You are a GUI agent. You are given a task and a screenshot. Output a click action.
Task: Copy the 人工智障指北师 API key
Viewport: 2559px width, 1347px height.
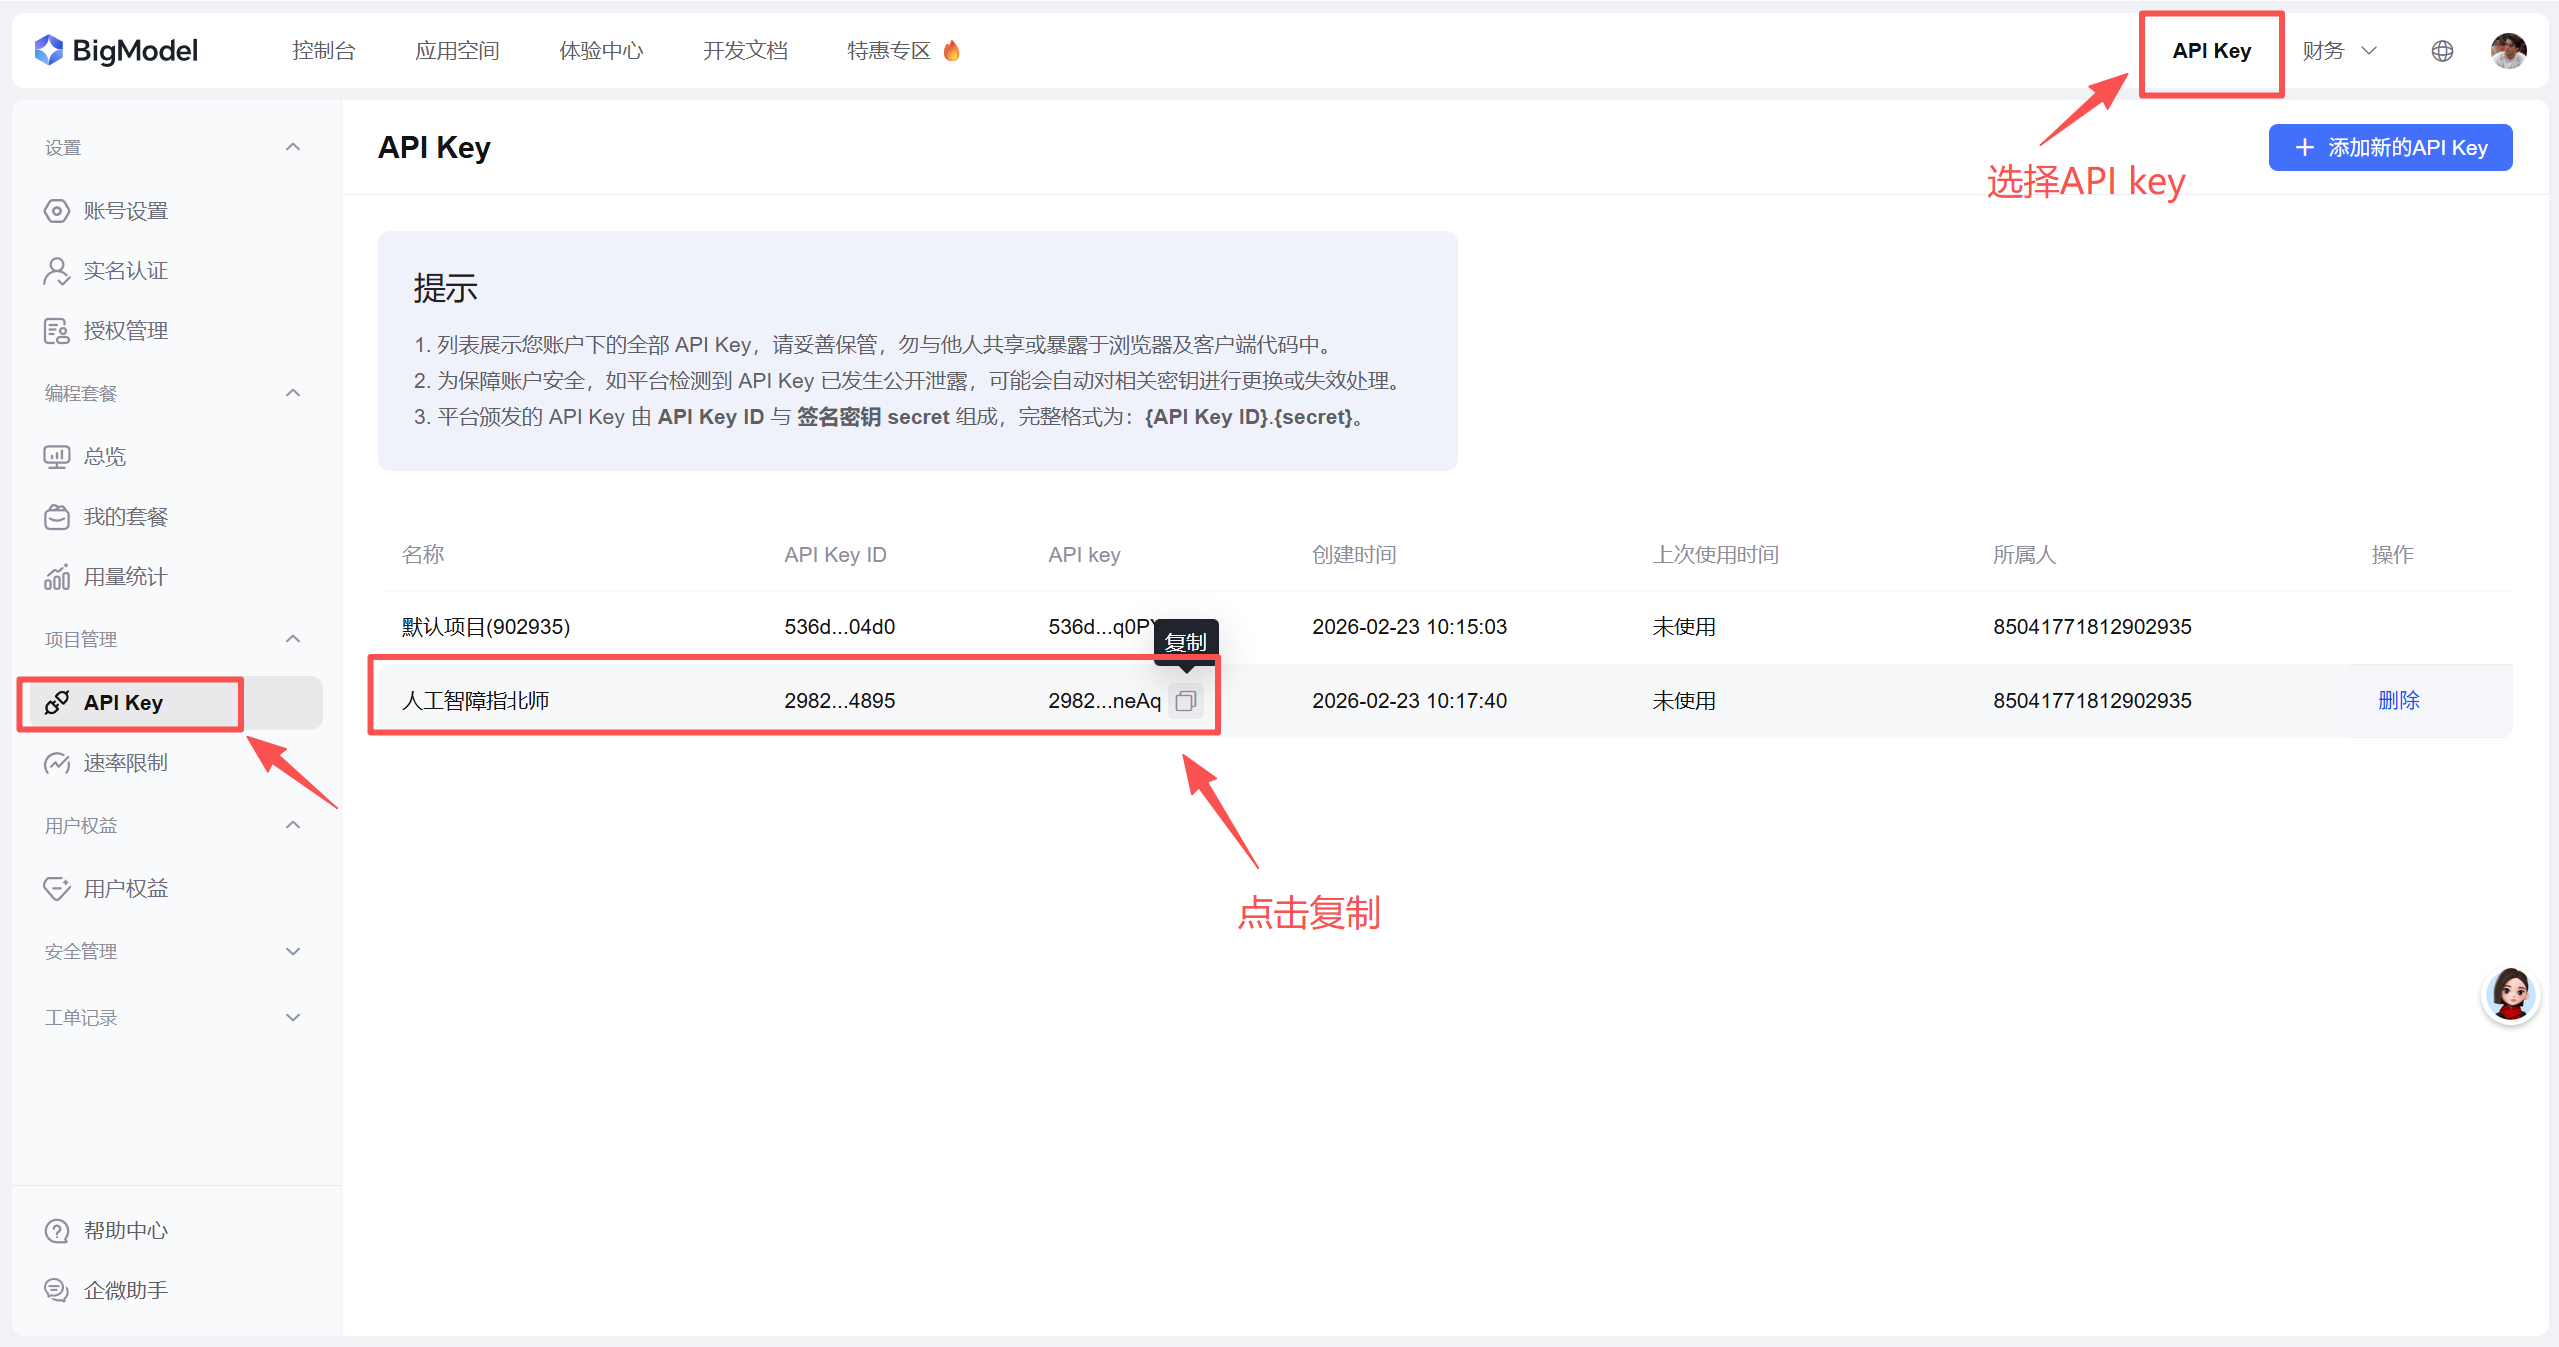pos(1185,701)
